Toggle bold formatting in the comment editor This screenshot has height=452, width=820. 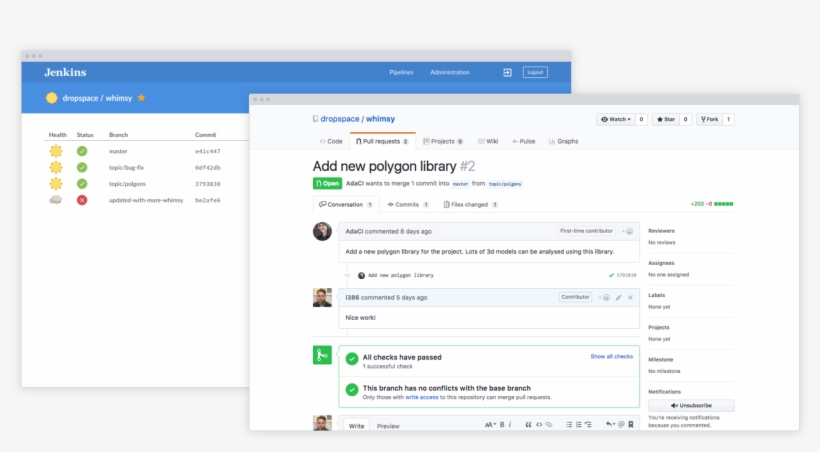[x=502, y=424]
